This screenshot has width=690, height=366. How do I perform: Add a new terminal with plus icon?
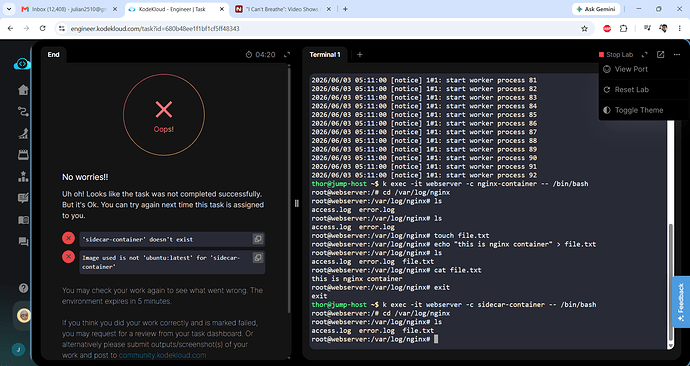360,55
